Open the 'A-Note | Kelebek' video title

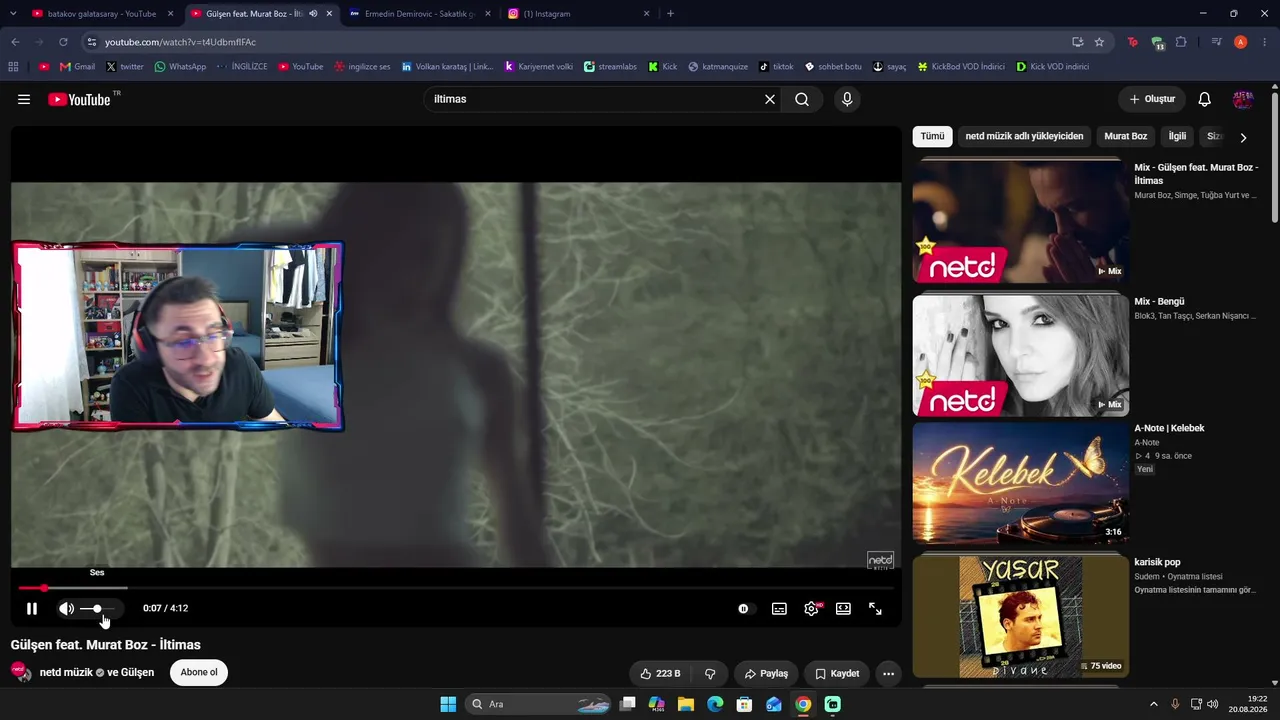(1169, 428)
